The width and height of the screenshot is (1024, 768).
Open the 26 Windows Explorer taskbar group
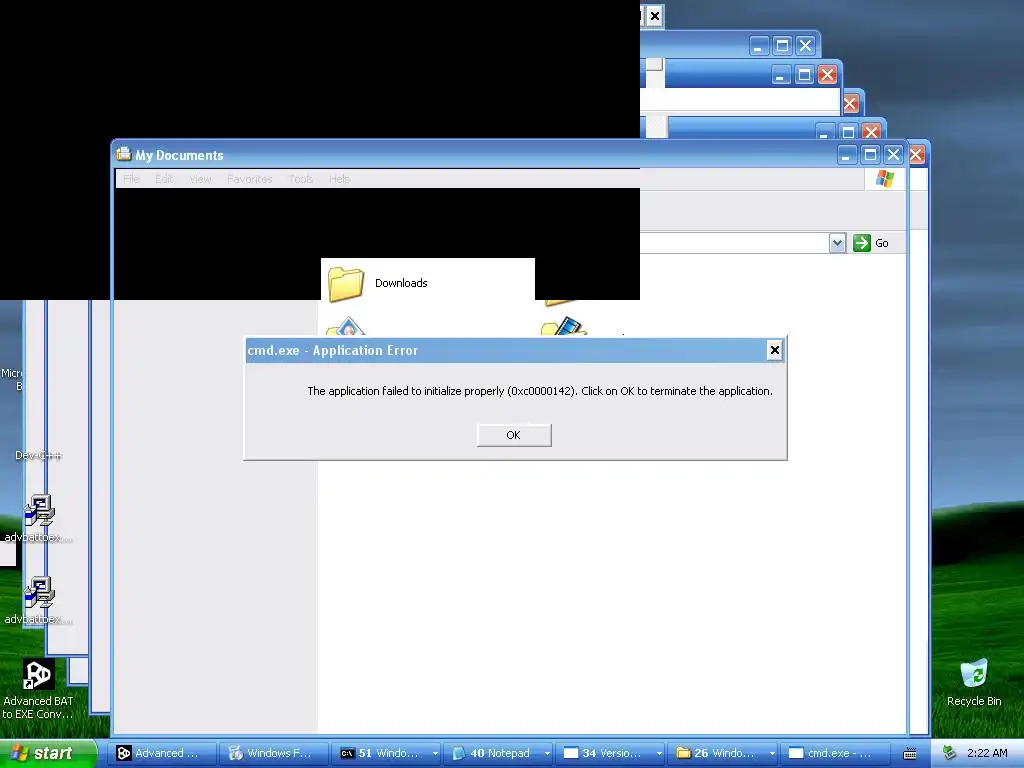tap(723, 753)
